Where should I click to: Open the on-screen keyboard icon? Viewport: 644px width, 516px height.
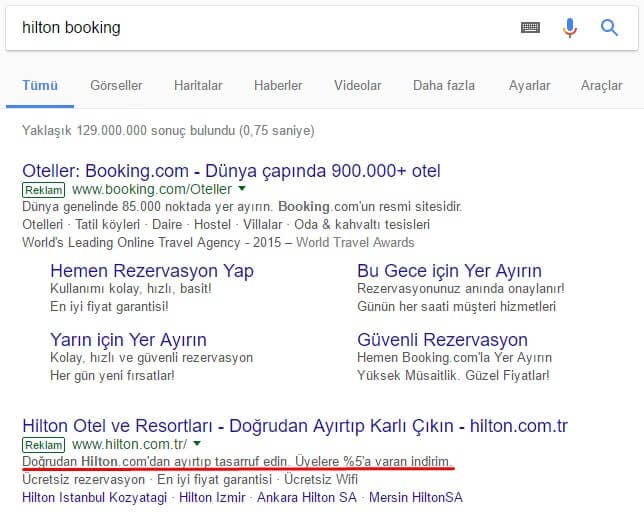(x=530, y=28)
